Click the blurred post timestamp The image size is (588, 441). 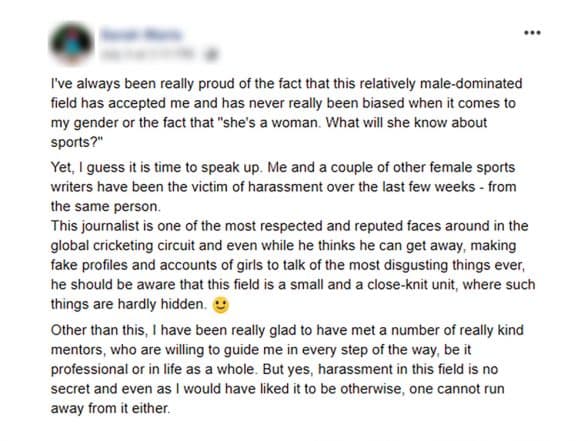click(148, 54)
